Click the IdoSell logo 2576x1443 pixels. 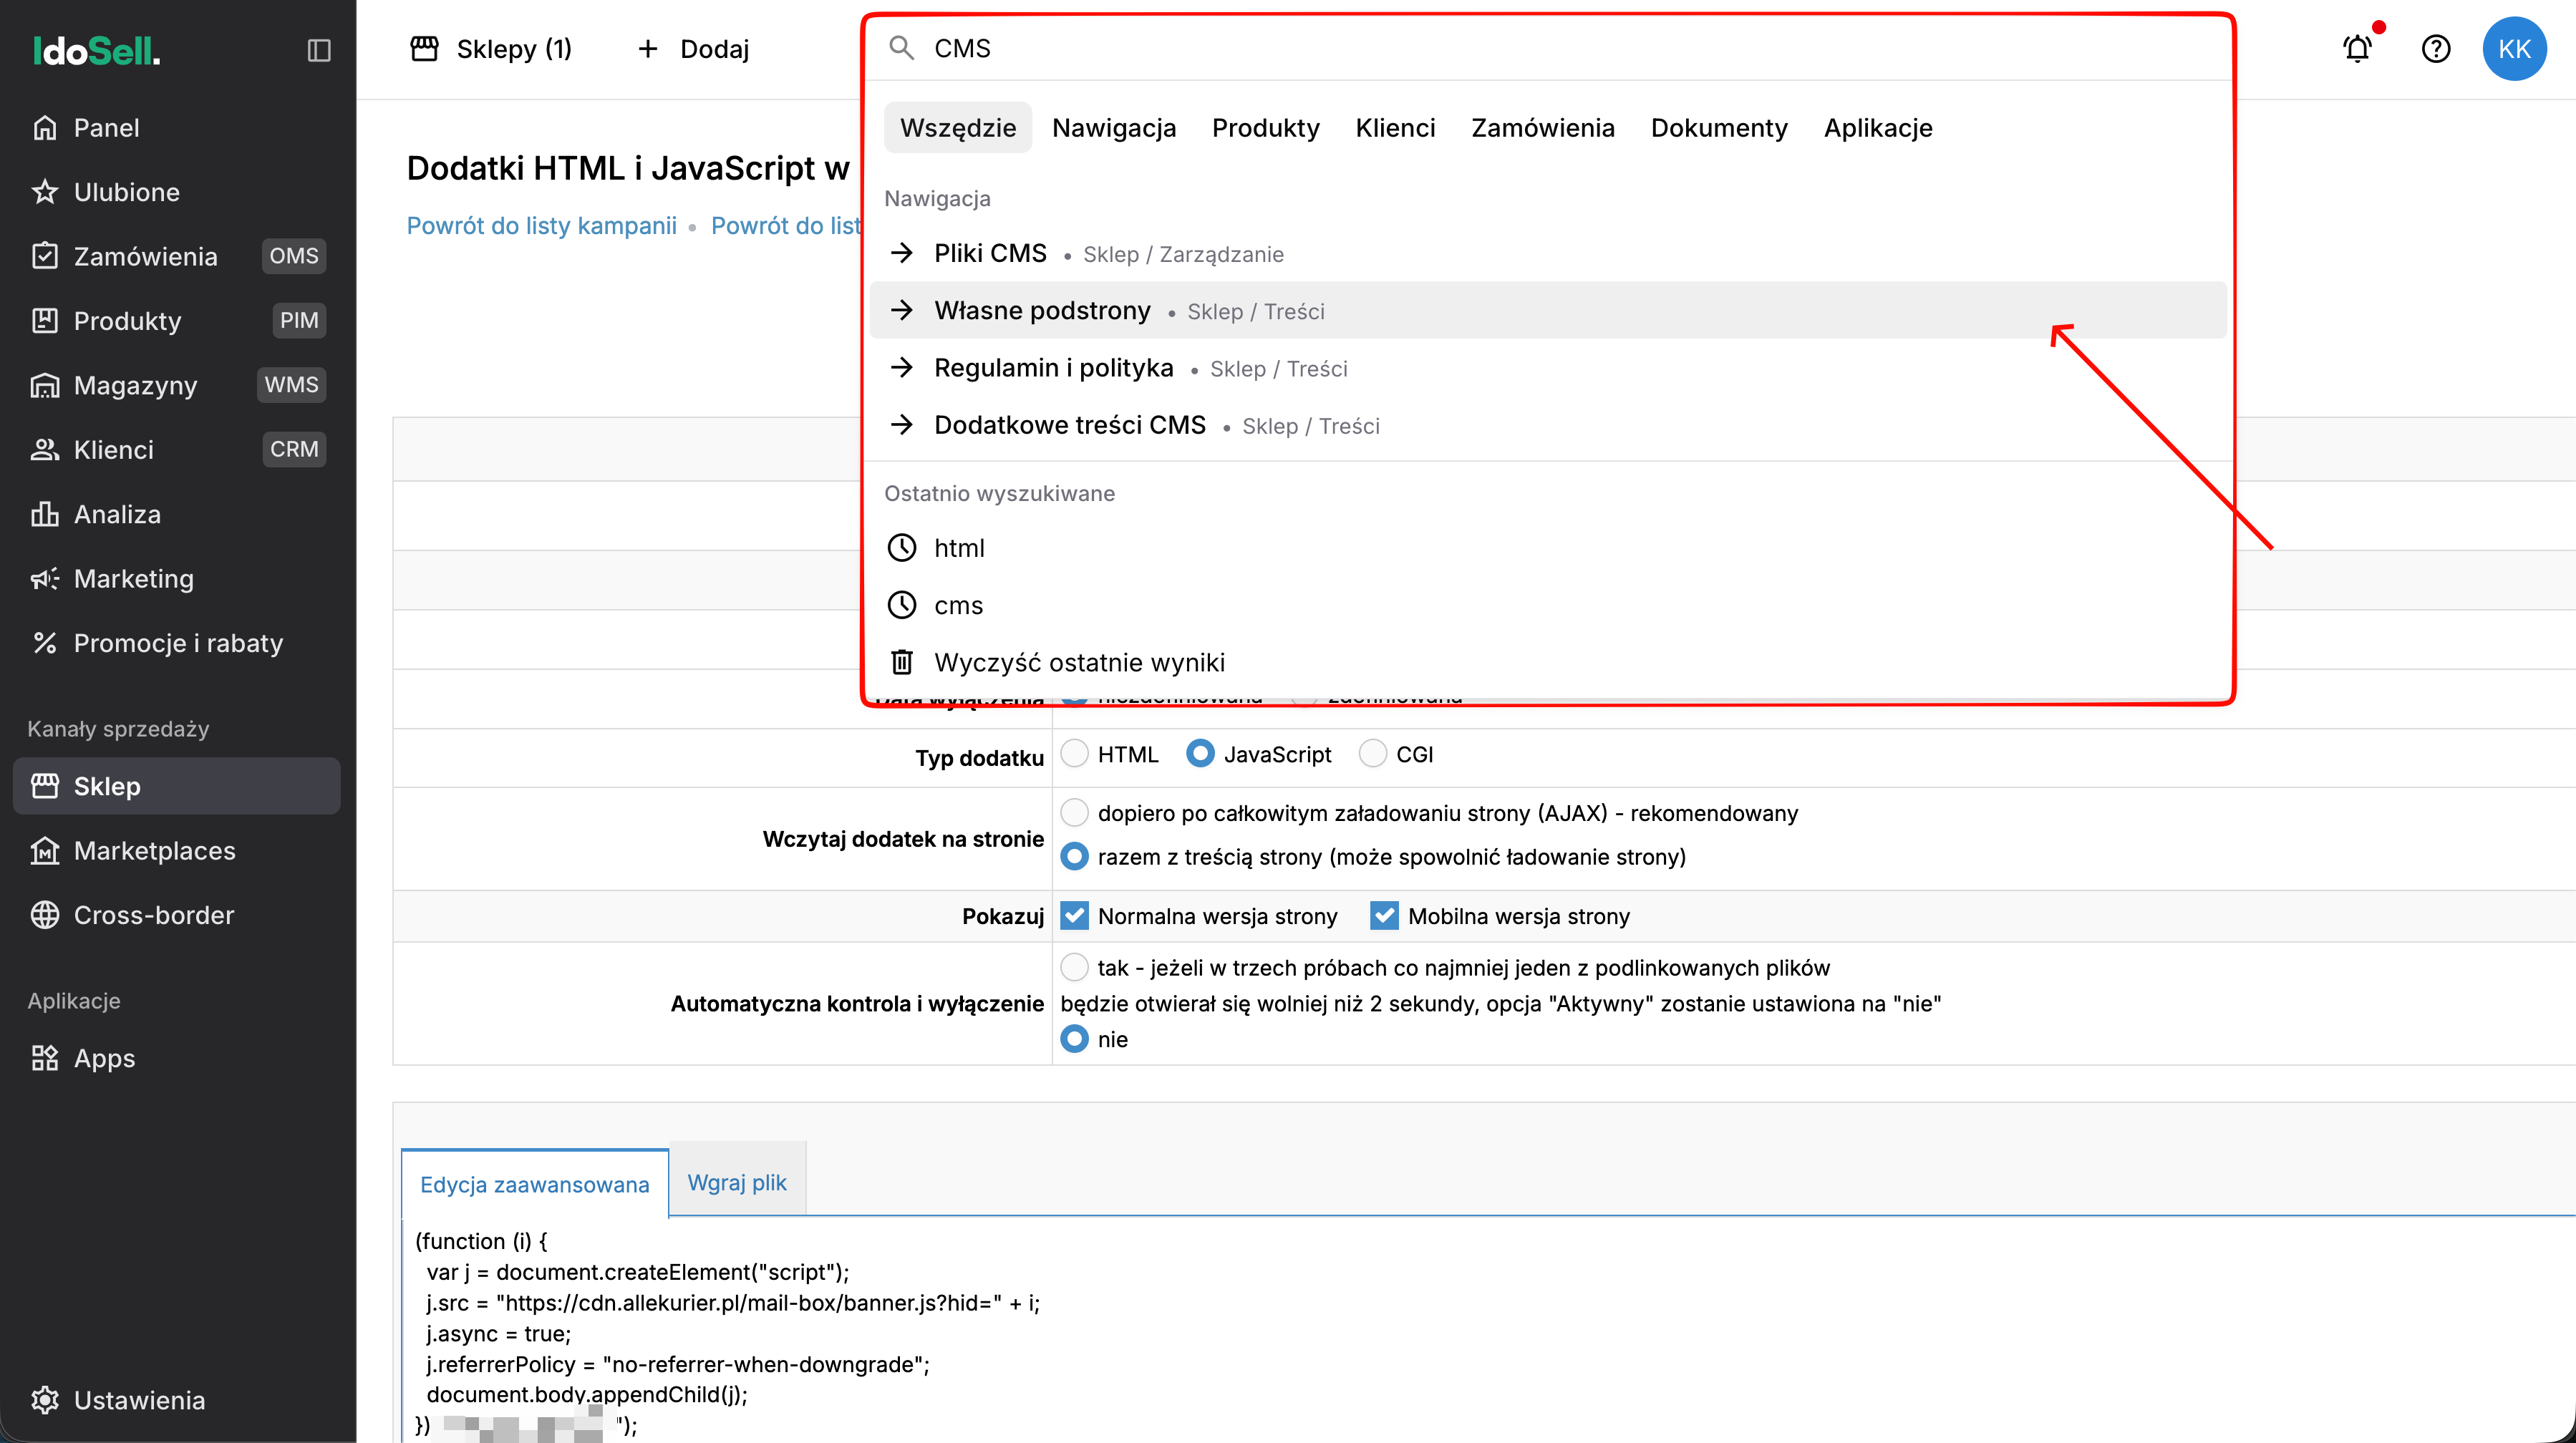pos(96,50)
